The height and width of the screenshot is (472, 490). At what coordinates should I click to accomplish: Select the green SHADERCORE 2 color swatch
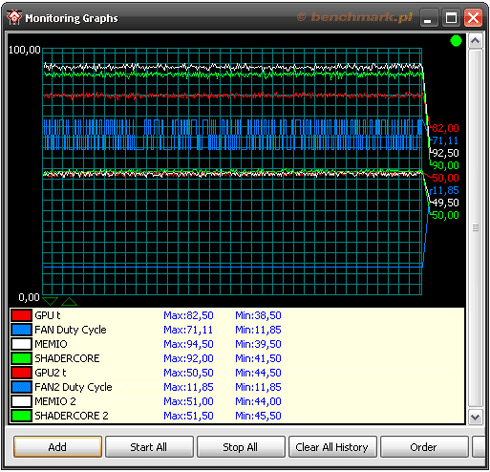click(21, 416)
